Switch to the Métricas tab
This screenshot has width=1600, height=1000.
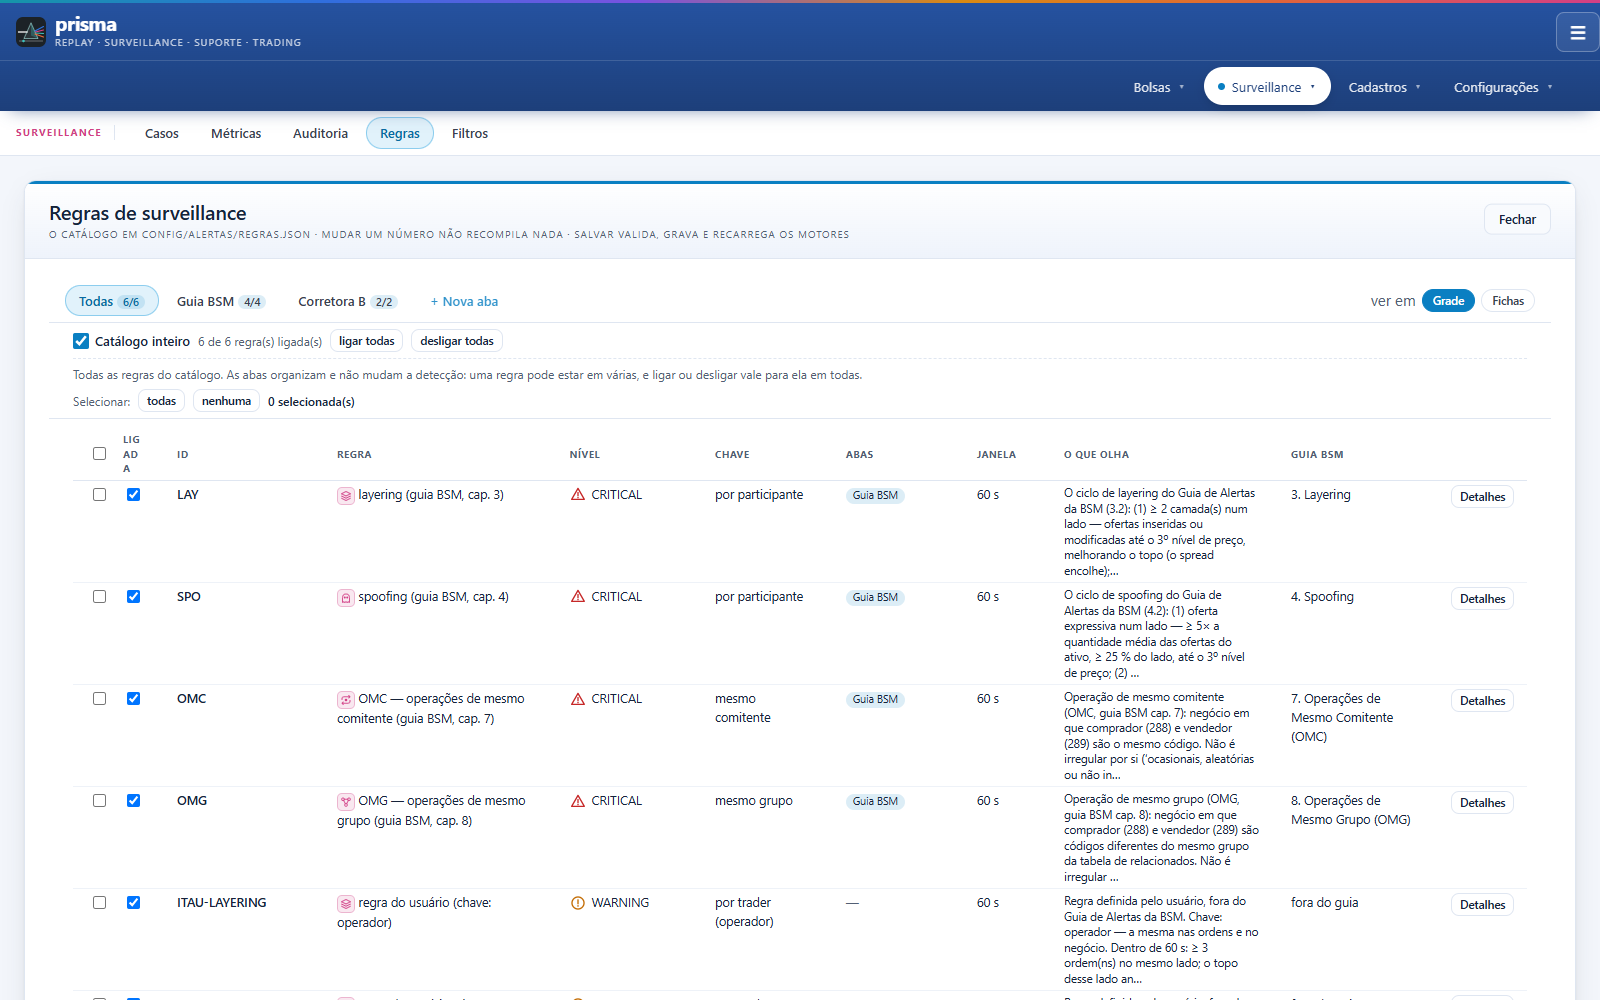pos(236,133)
